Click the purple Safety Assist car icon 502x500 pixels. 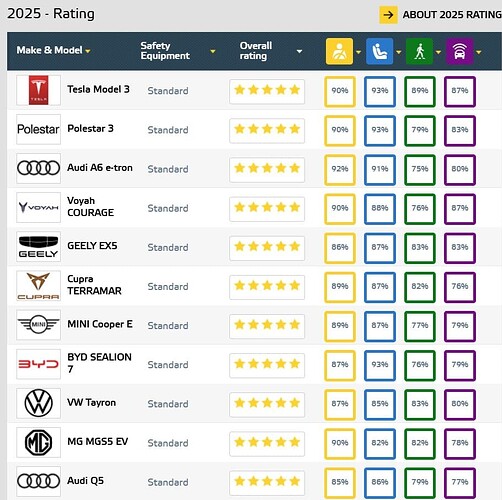[x=459, y=51]
